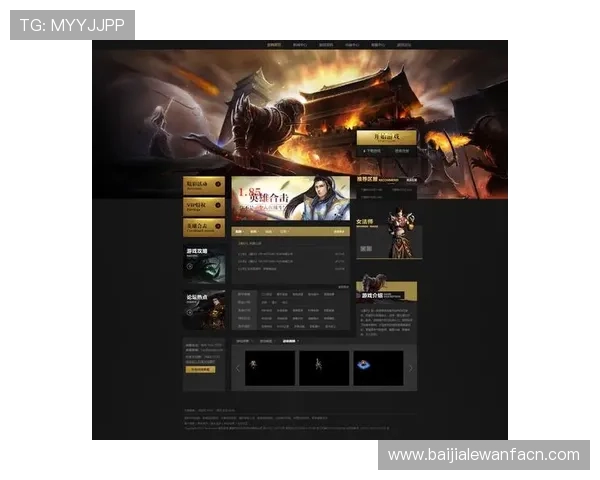Image resolution: width=600 pixels, height=480 pixels.
Task: Open the 1.85 英雄合击 hero banner
Action: pos(290,198)
